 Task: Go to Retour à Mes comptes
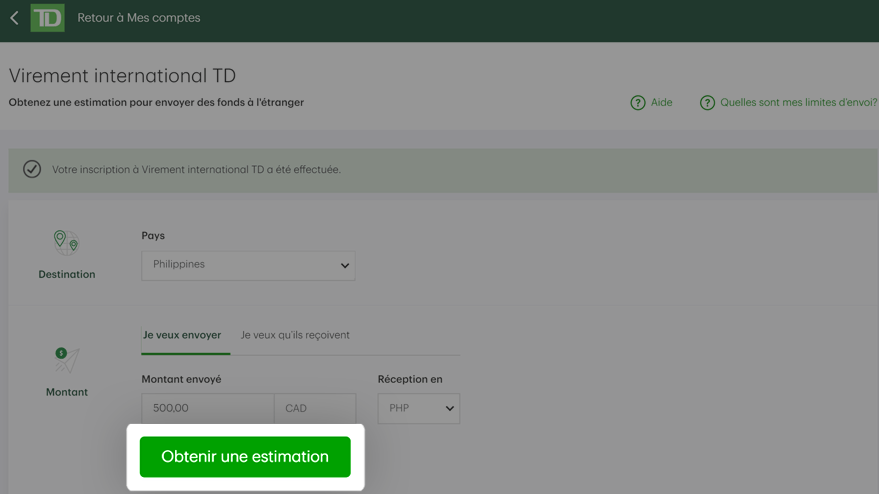(x=138, y=18)
